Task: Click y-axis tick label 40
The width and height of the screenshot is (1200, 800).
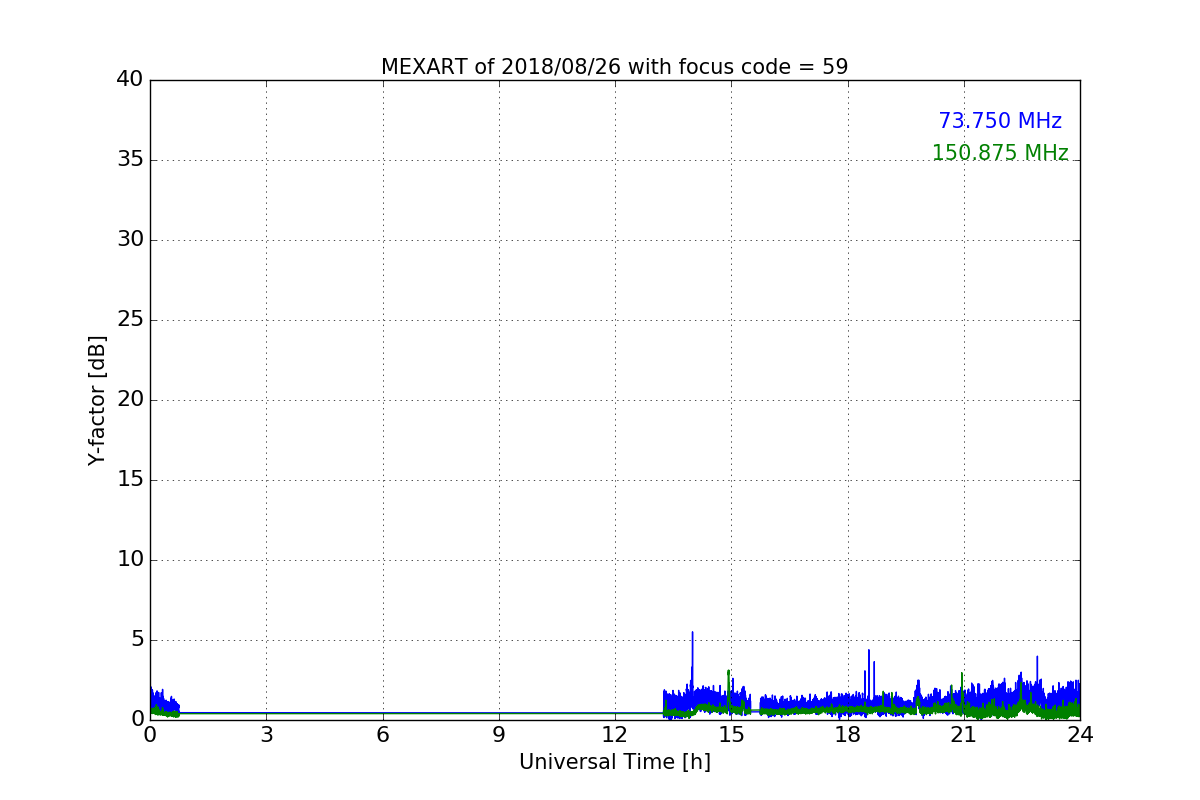Action: (130, 79)
